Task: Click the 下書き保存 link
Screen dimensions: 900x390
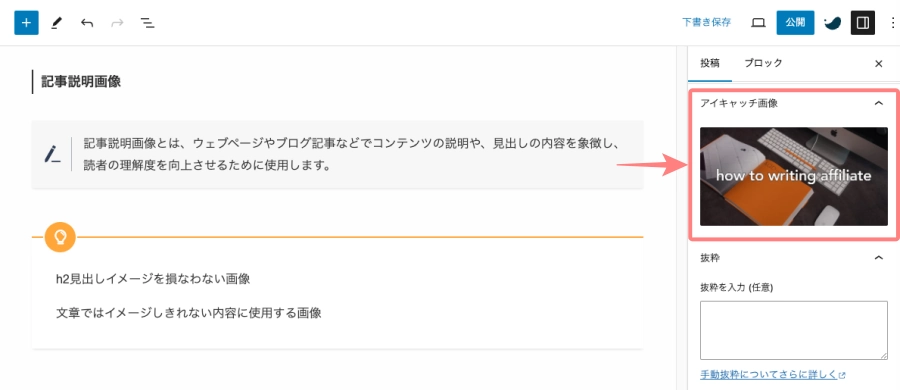Action: (707, 23)
